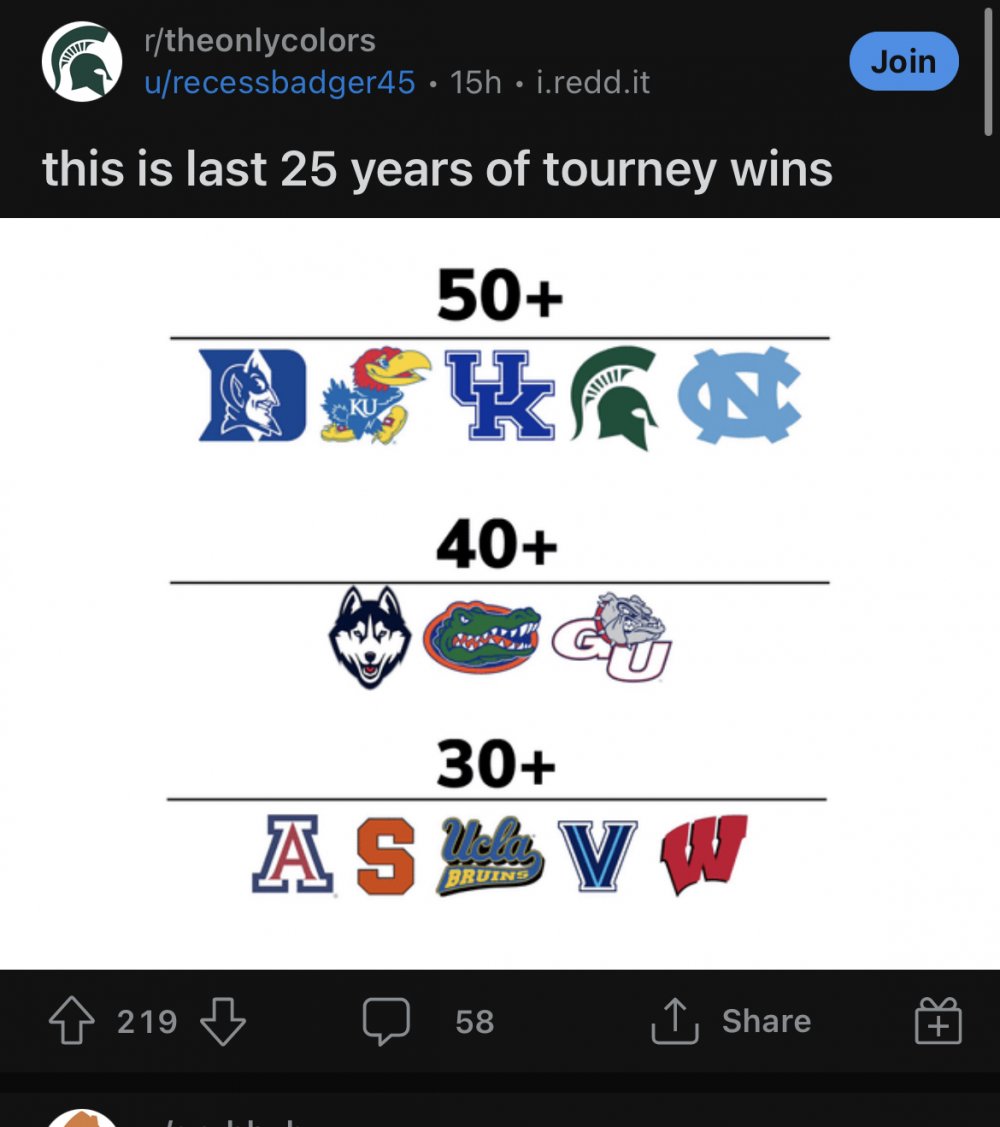Screen dimensions: 1000x1127
Task: Open the r/theonlycolors subreddit link
Action: [x=260, y=41]
